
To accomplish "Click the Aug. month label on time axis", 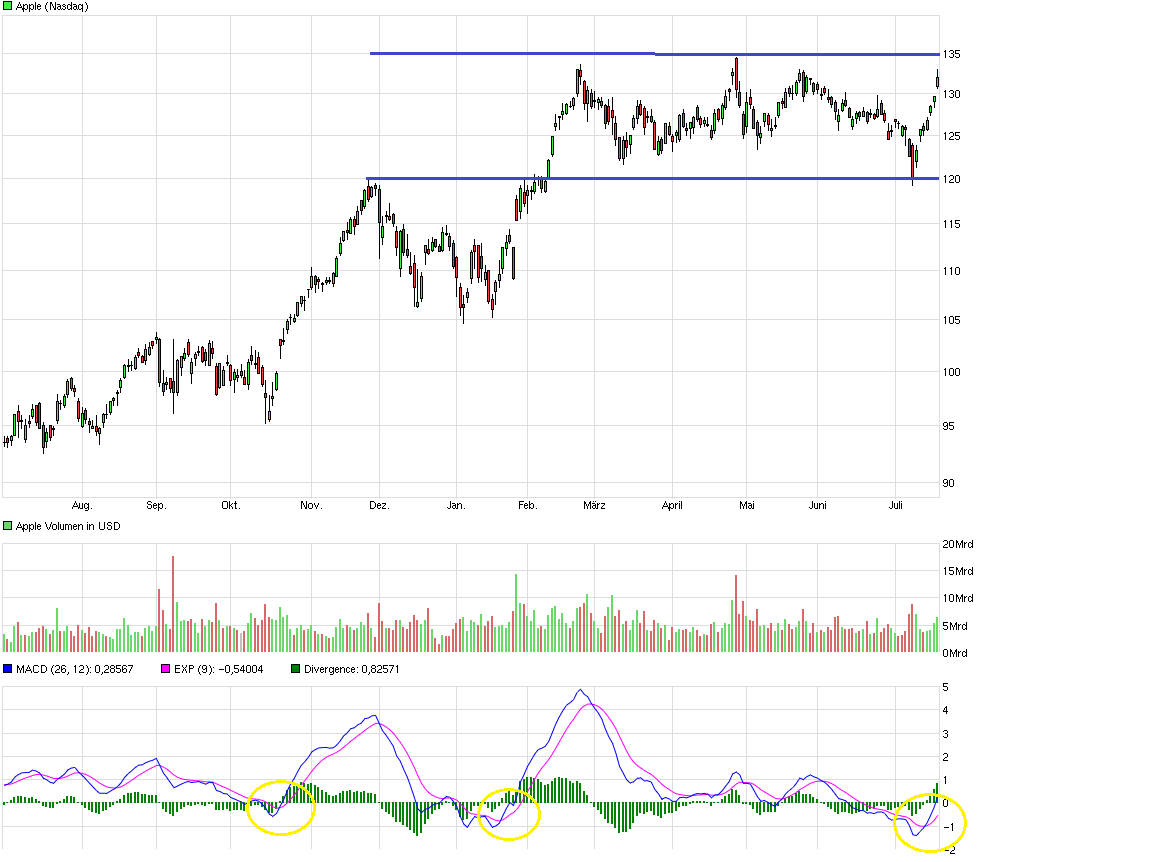I will click(83, 505).
